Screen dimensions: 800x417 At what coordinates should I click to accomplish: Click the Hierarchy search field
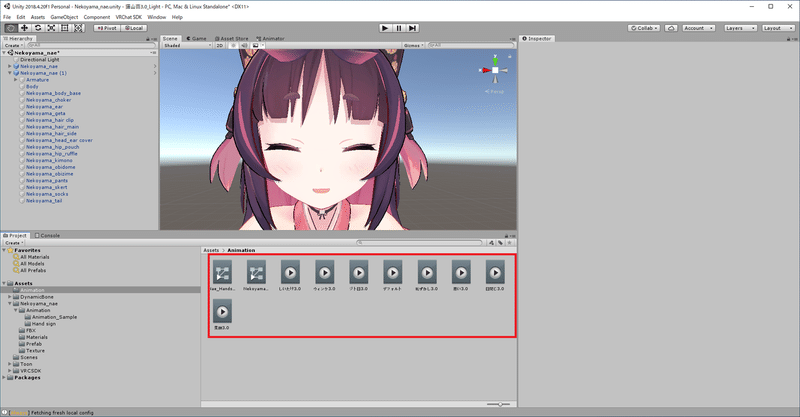click(89, 45)
